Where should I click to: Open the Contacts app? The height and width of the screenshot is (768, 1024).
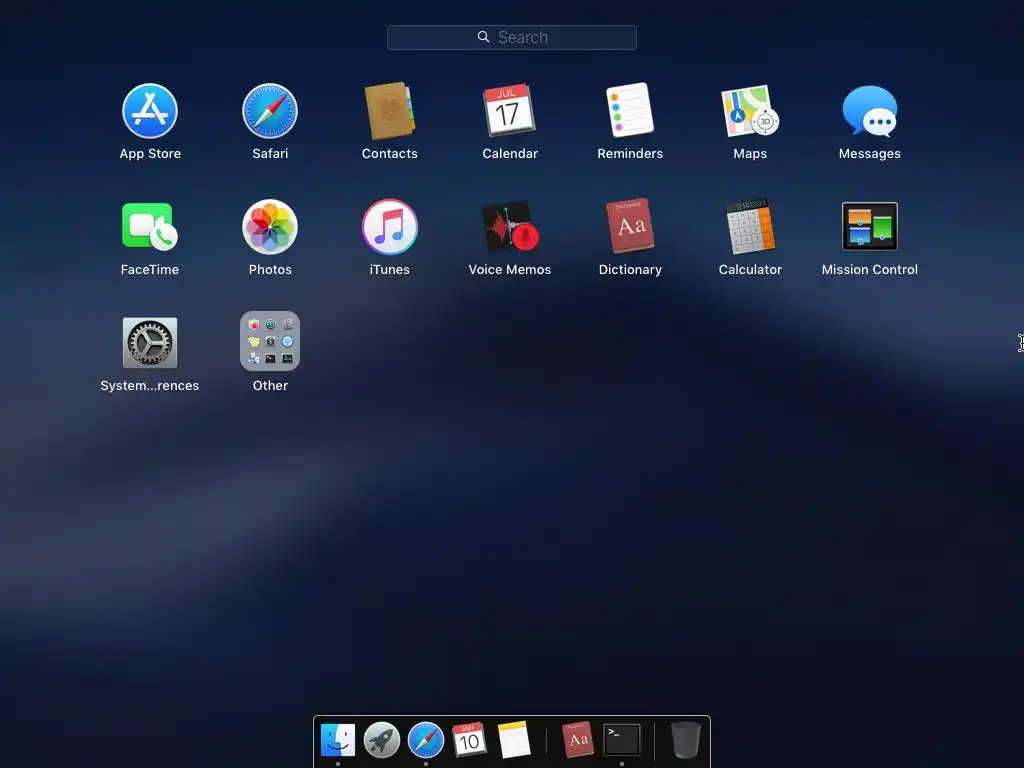pos(389,111)
